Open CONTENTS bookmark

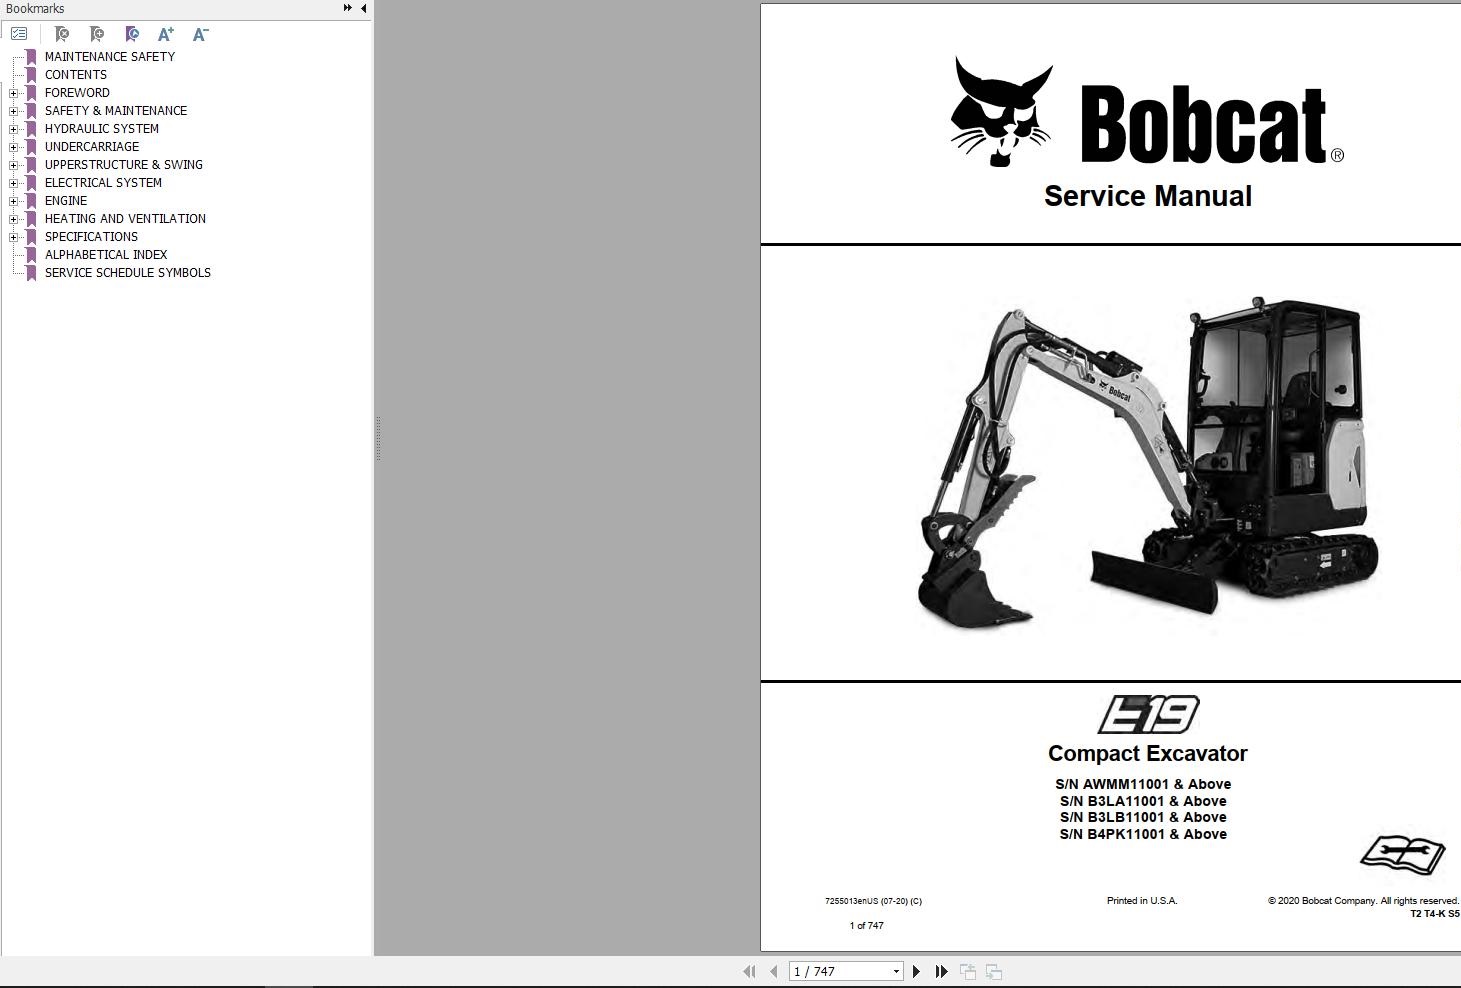76,75
